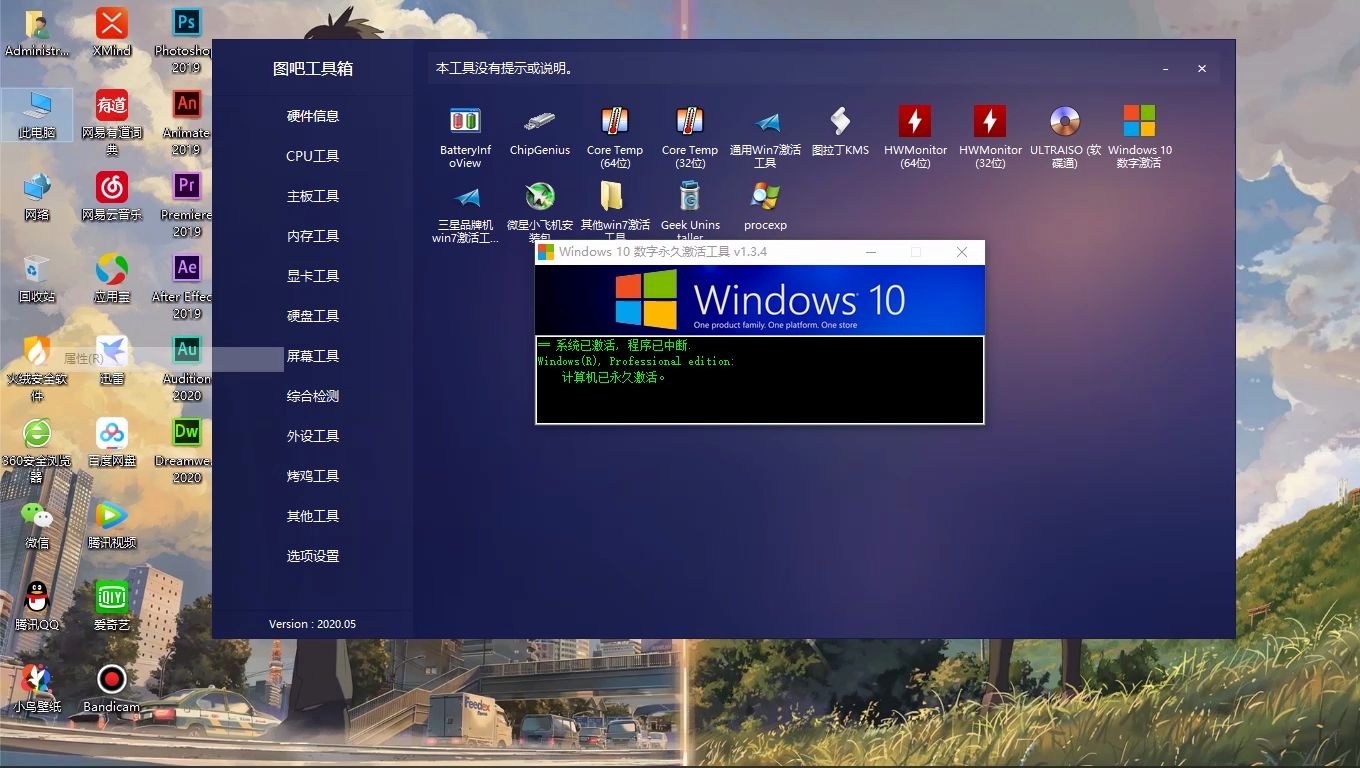Select the After Effects 2019 desktop shortcut
This screenshot has height=768, width=1360.
click(x=186, y=286)
